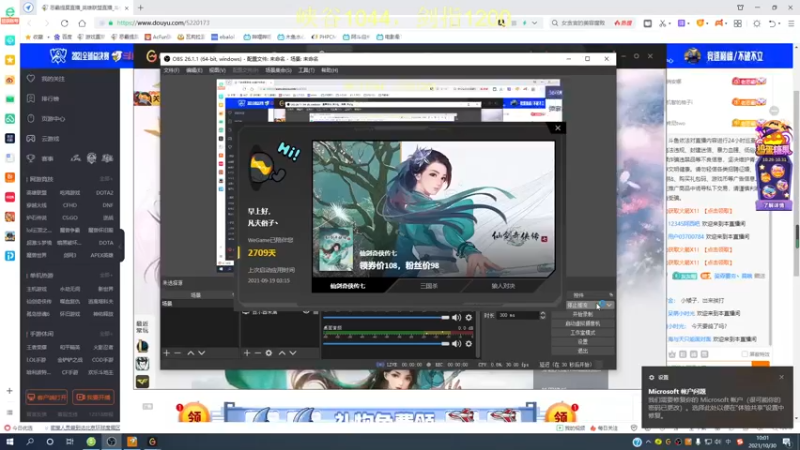Click 退出 button in OBS controls

[583, 351]
